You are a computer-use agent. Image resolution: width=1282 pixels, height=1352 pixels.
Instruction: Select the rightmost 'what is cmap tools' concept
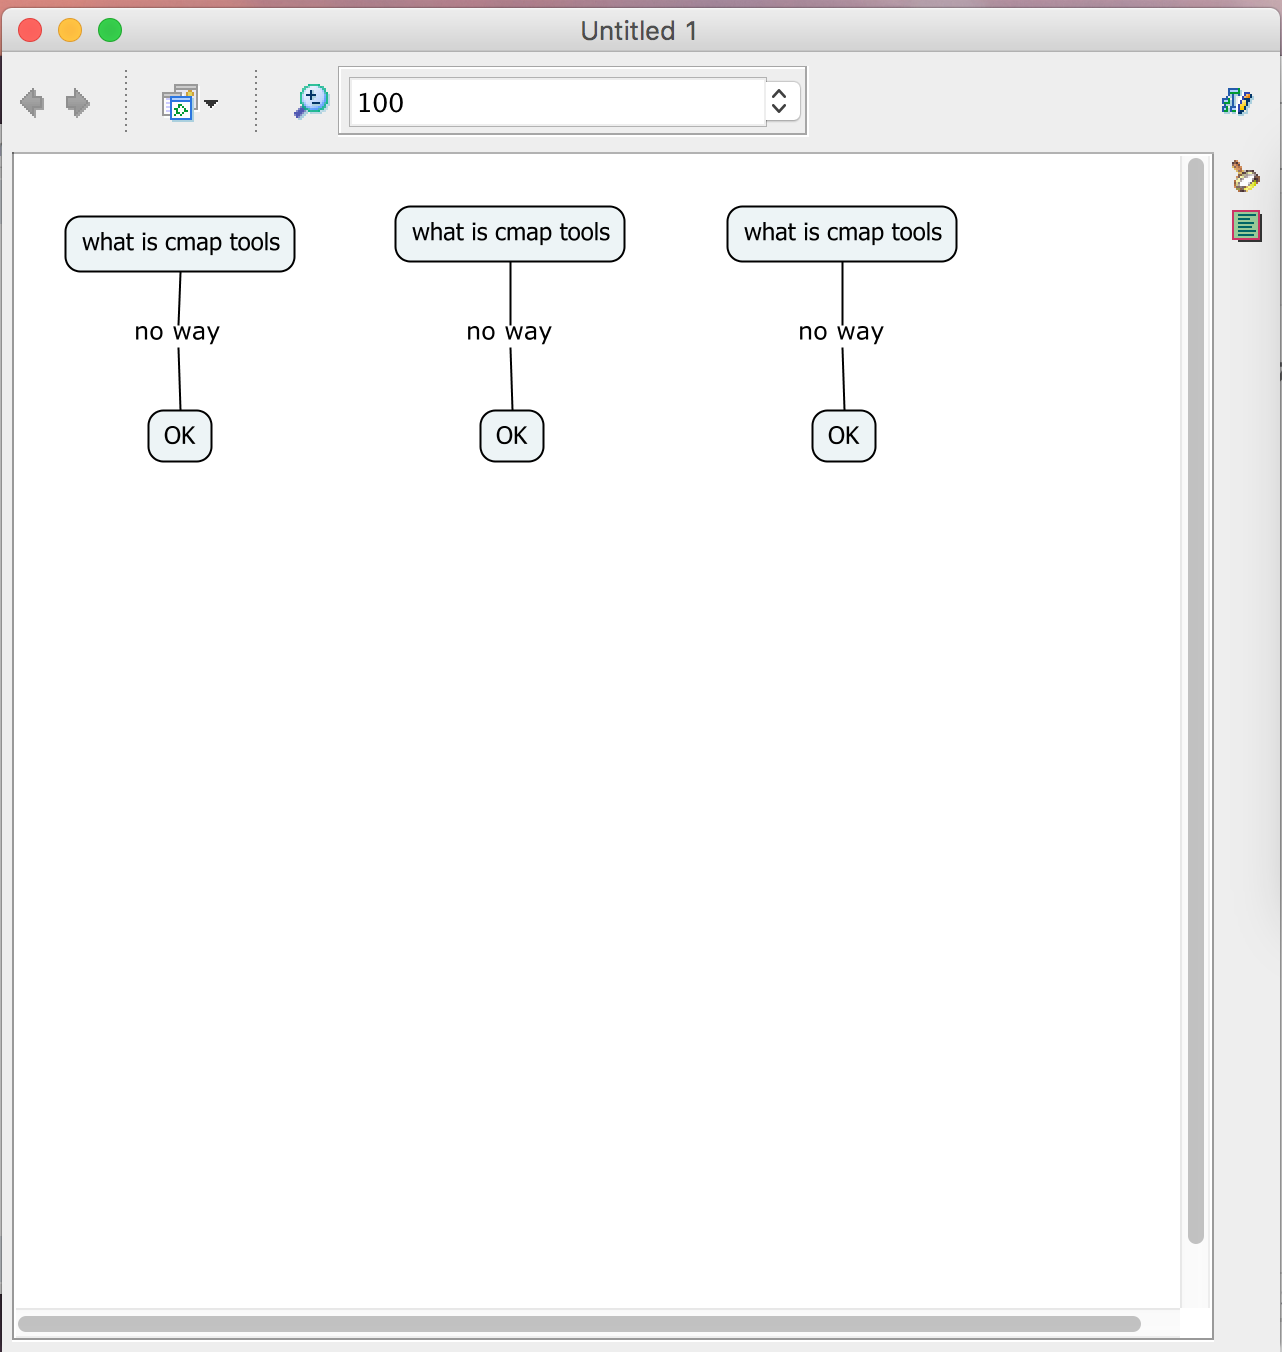click(x=842, y=234)
